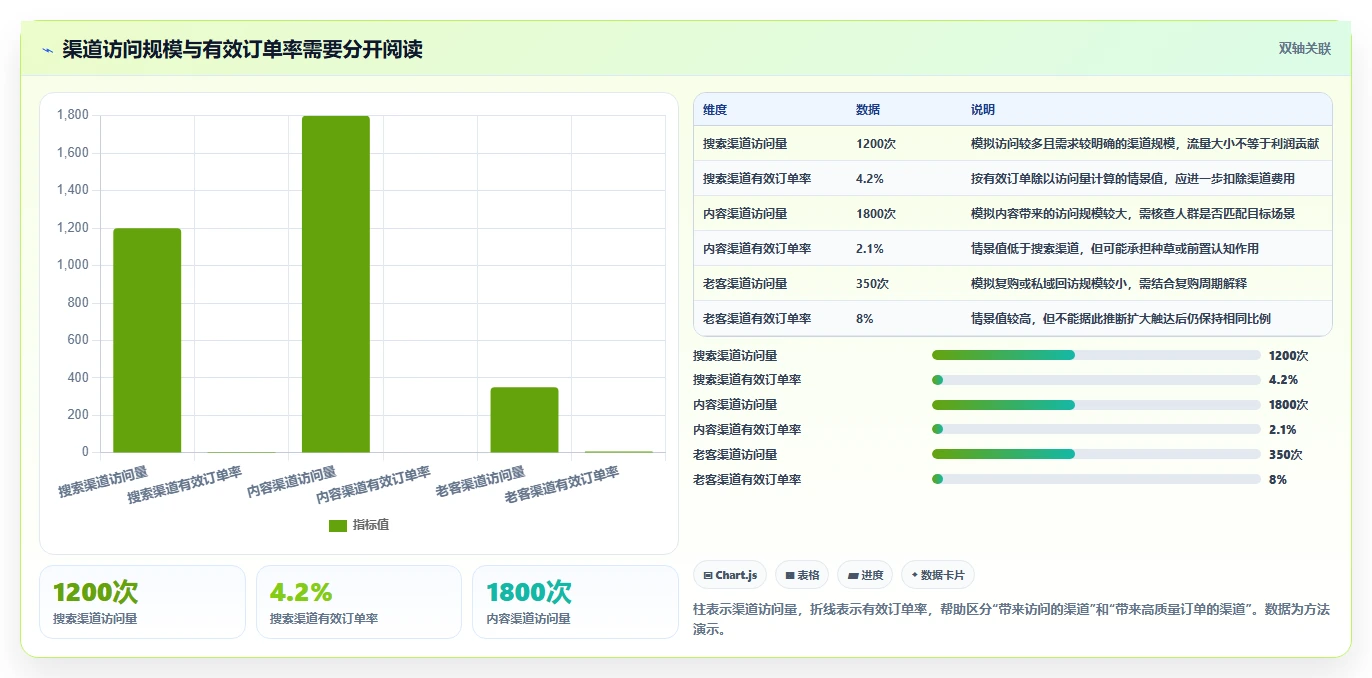This screenshot has width=1372, height=678.
Task: Select the 4.2% cell in the table
Action: click(x=870, y=179)
